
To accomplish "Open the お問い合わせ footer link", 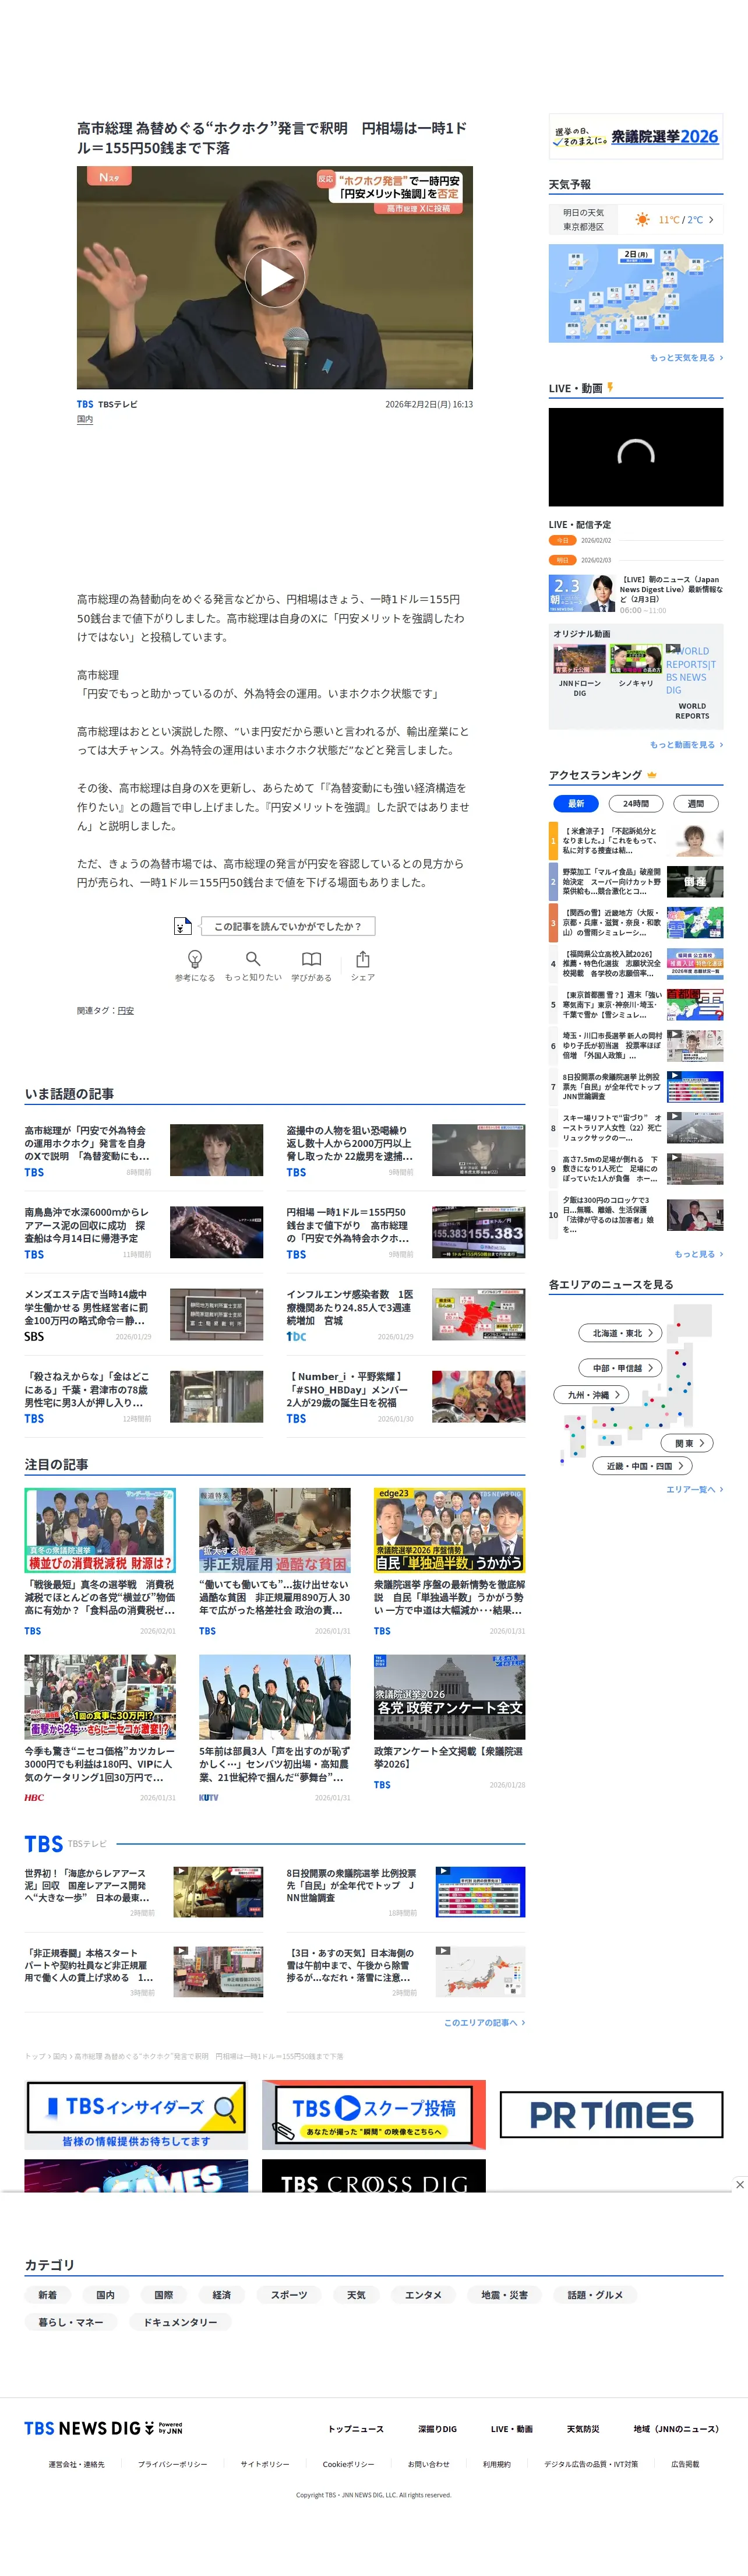I will [429, 2464].
